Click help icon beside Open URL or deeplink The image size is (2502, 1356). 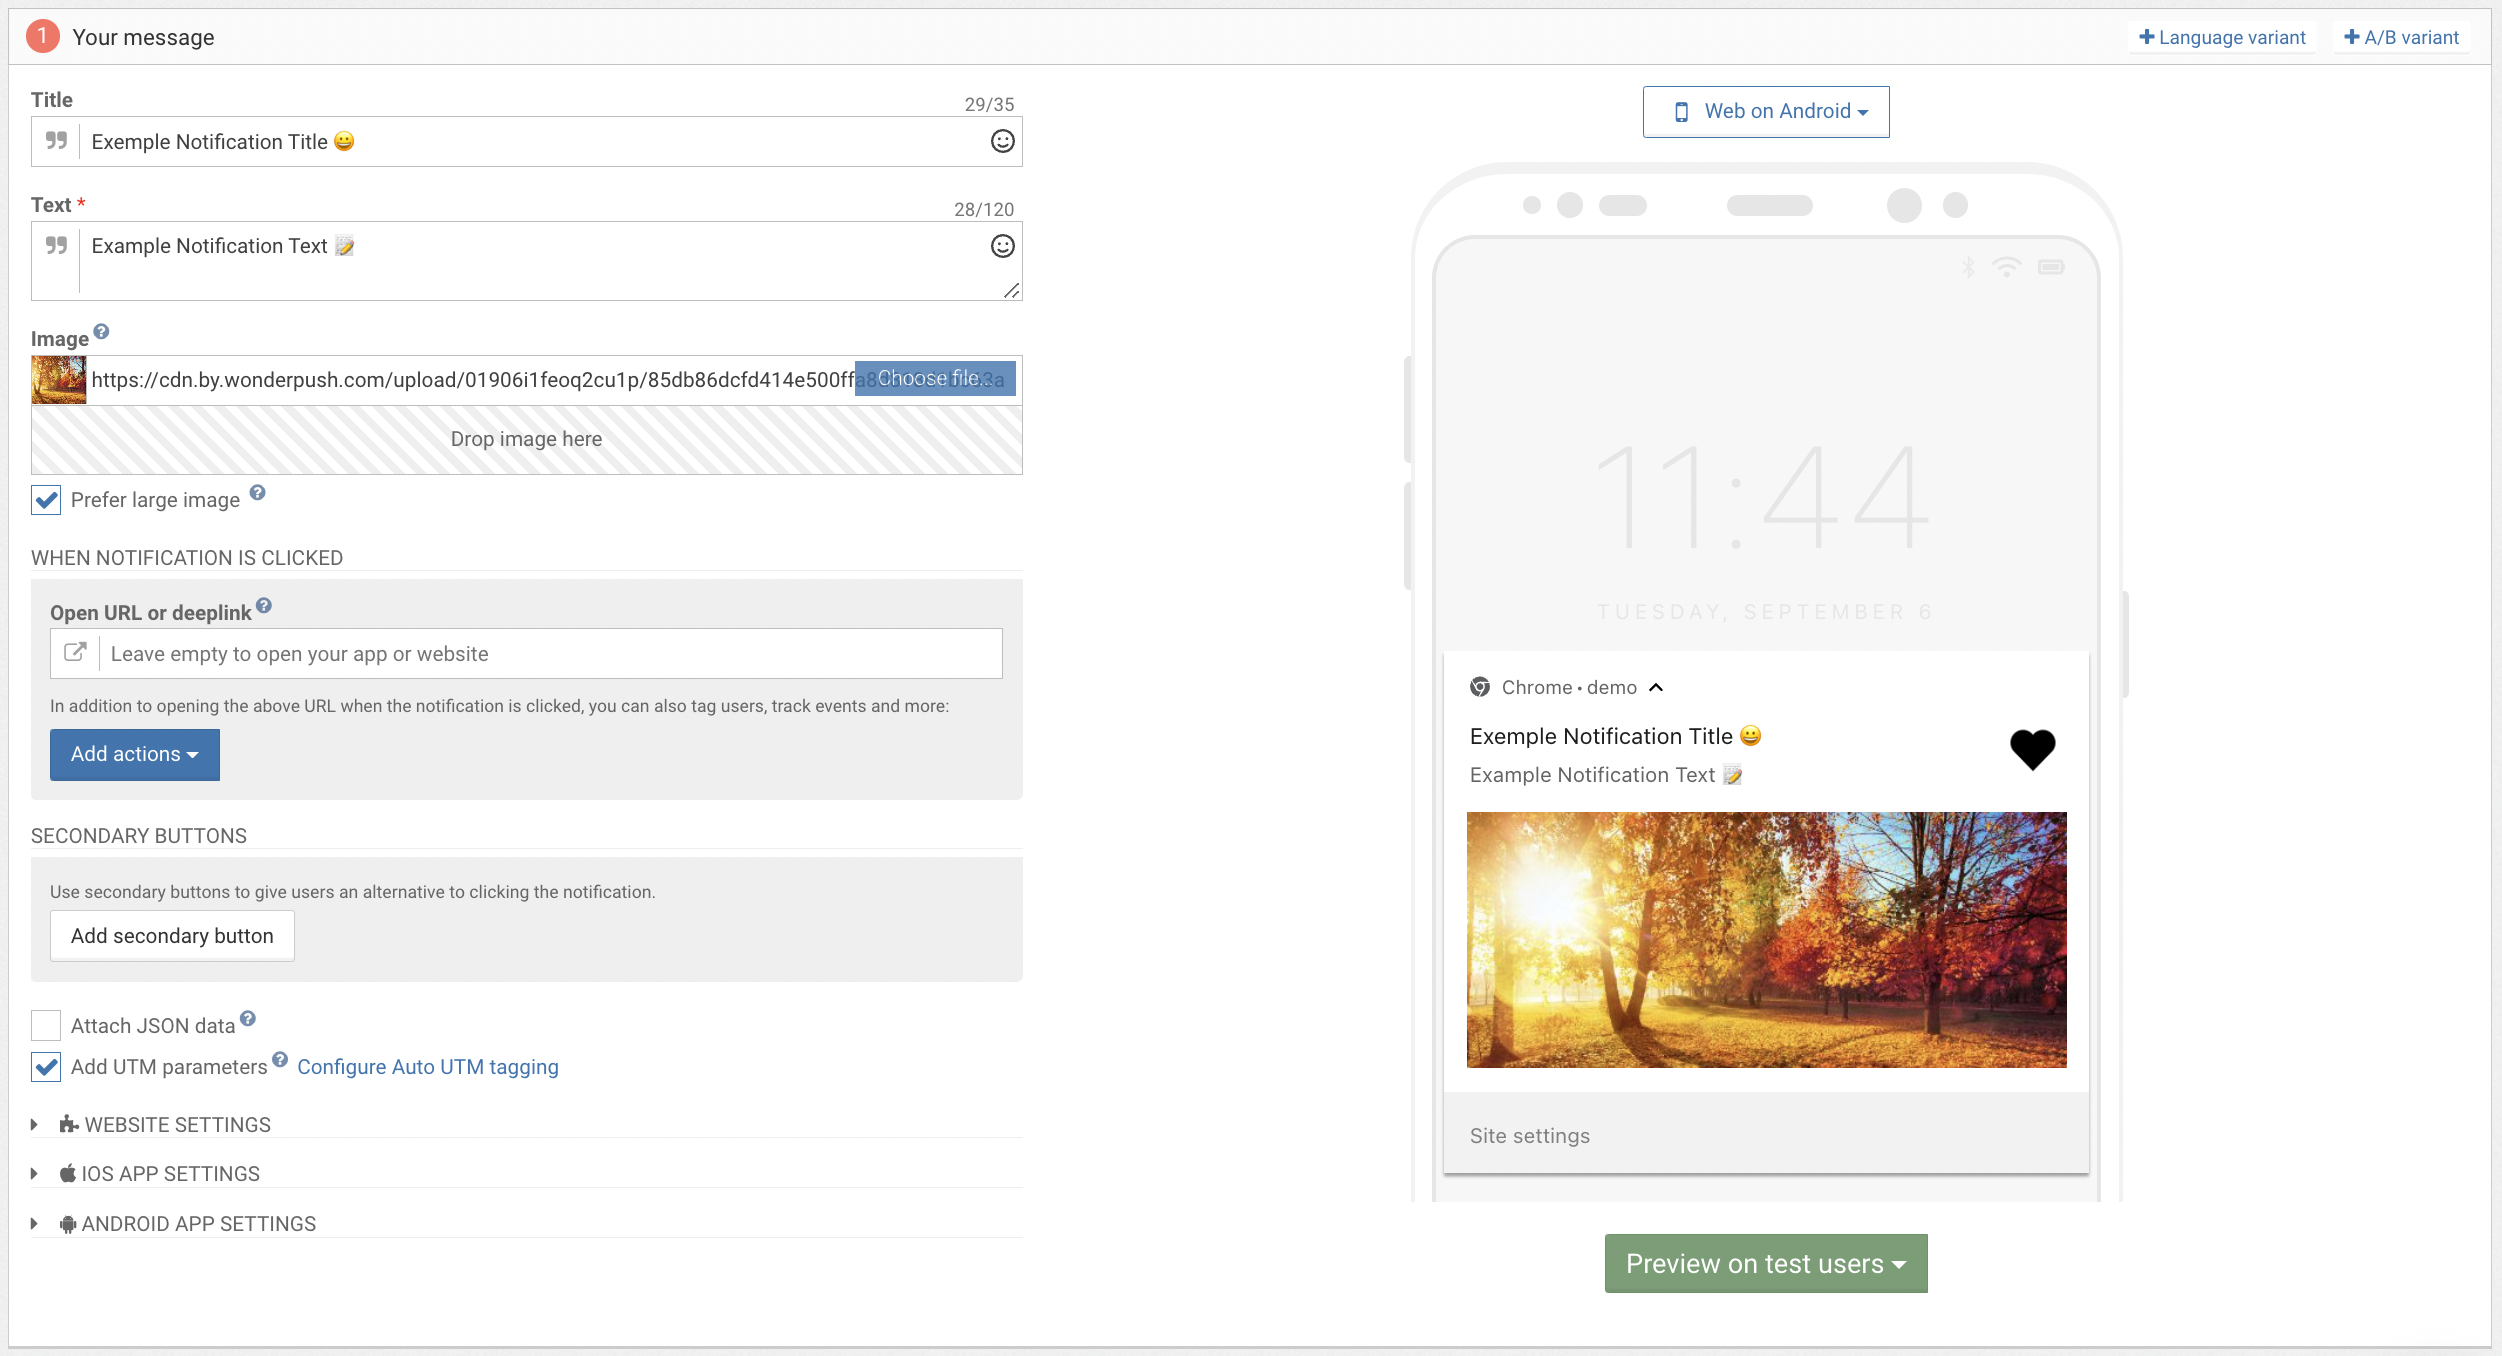[x=264, y=605]
